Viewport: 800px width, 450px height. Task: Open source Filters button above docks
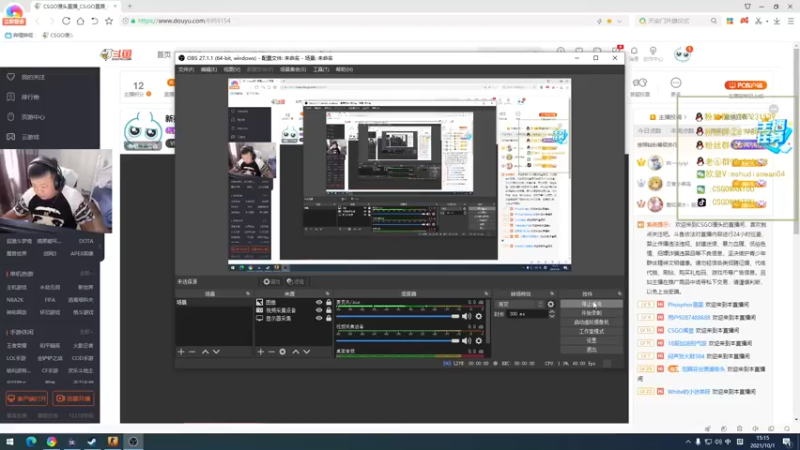click(x=295, y=282)
